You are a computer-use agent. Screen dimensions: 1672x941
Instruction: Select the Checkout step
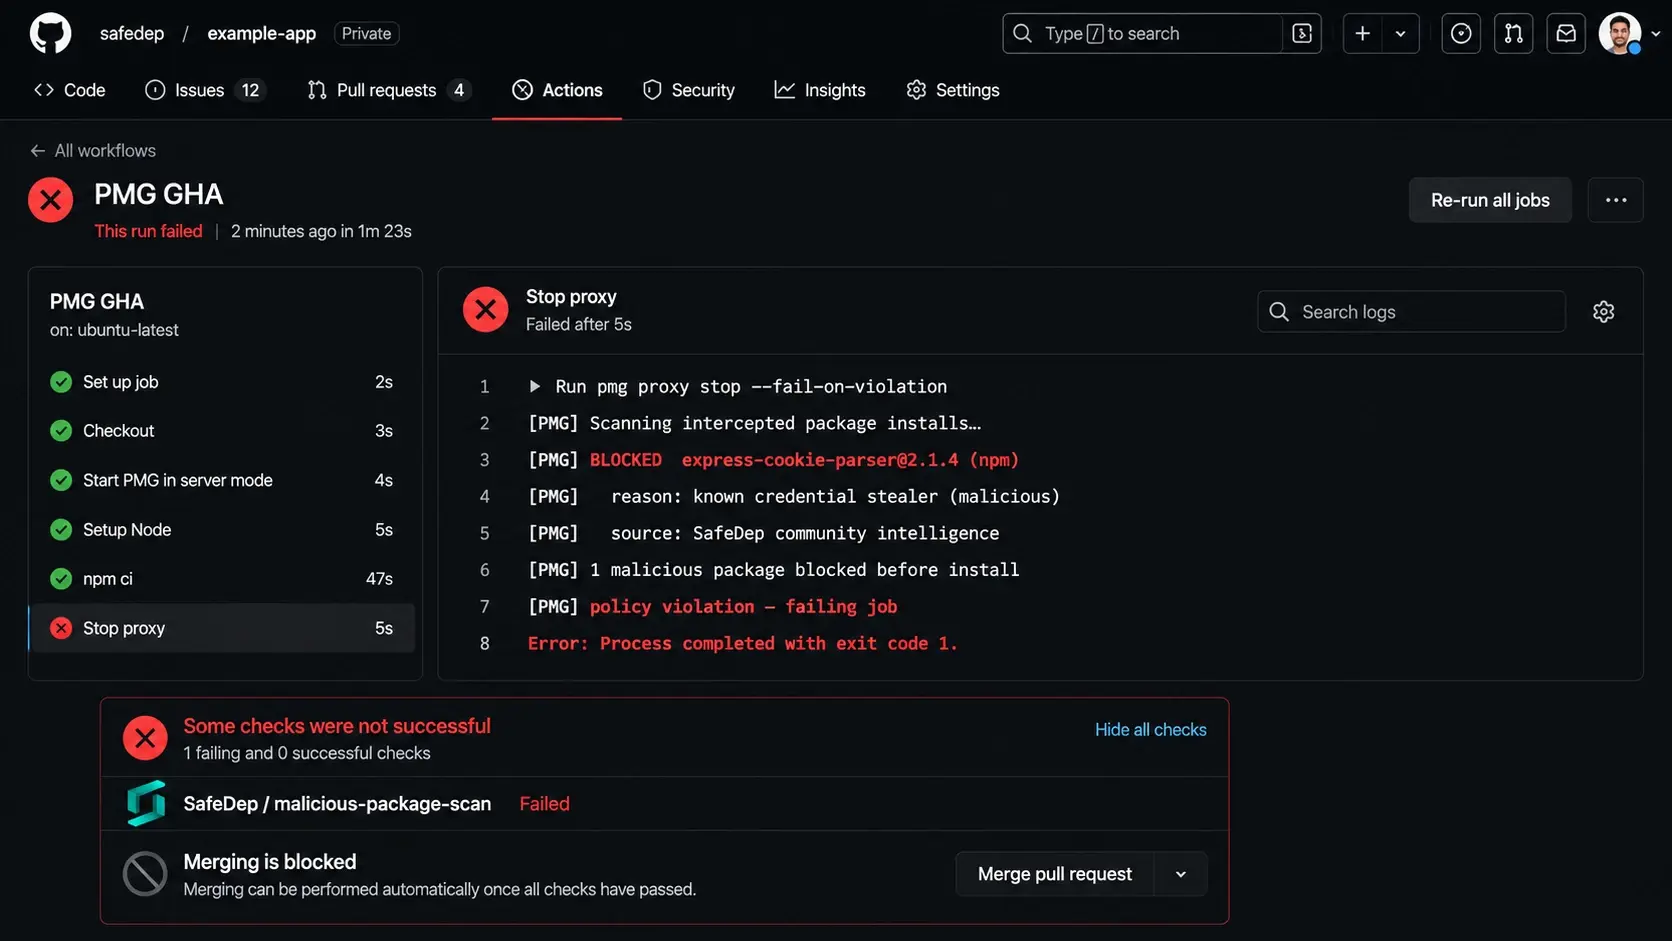(221, 430)
